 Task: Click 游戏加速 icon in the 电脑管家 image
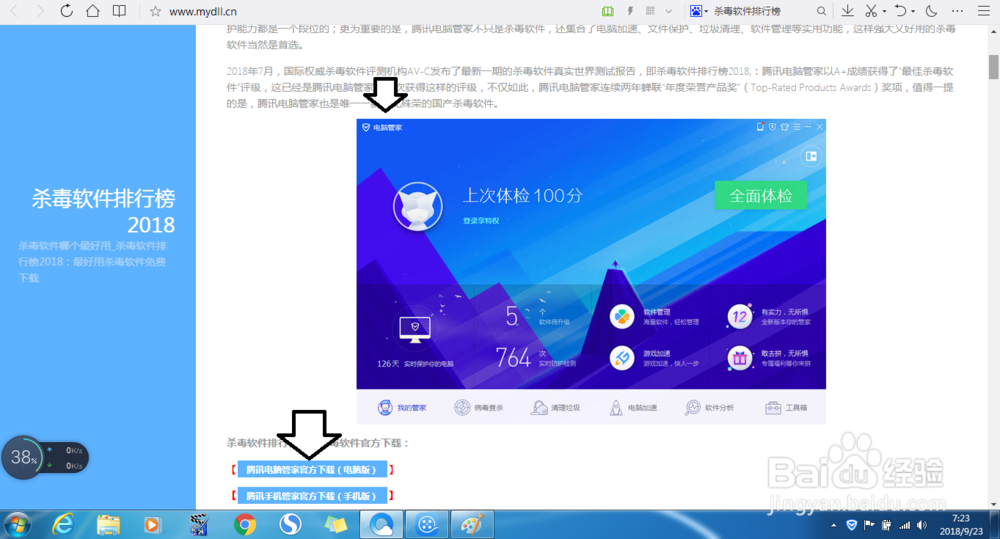[x=622, y=358]
